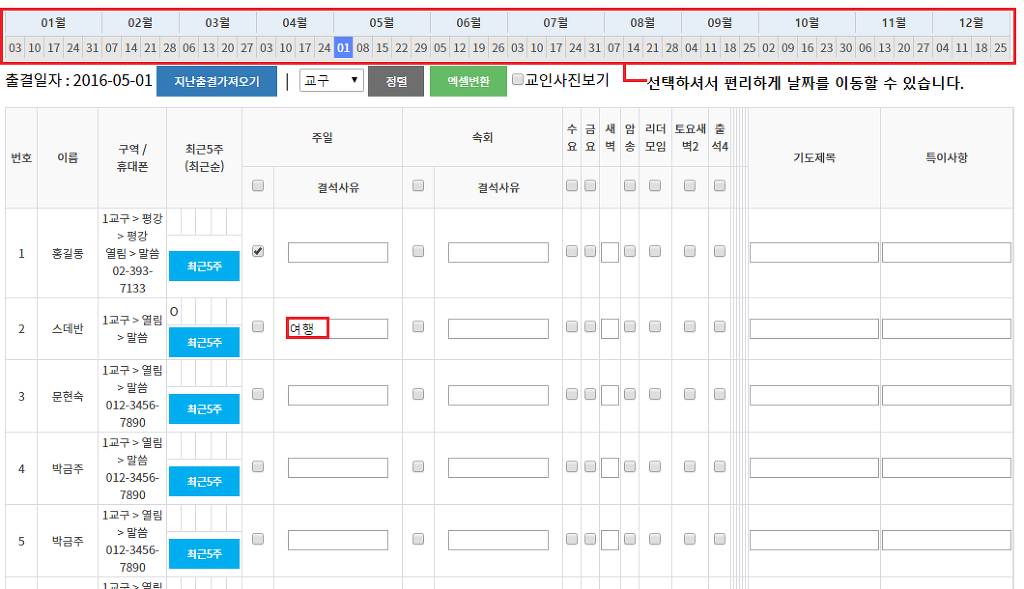Click the 09월 month header
This screenshot has height=589, width=1024.
point(720,23)
